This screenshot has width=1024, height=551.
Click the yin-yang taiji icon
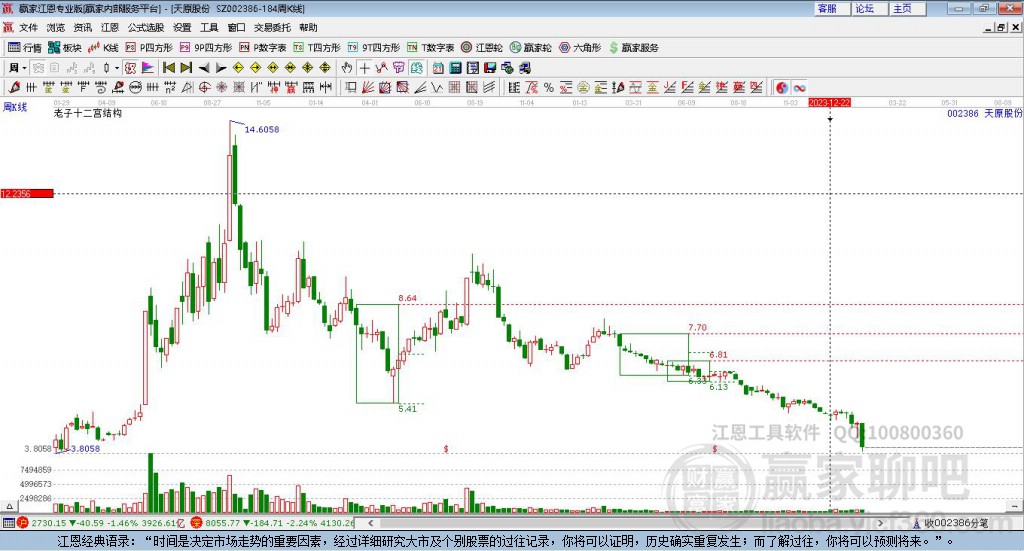(782, 87)
